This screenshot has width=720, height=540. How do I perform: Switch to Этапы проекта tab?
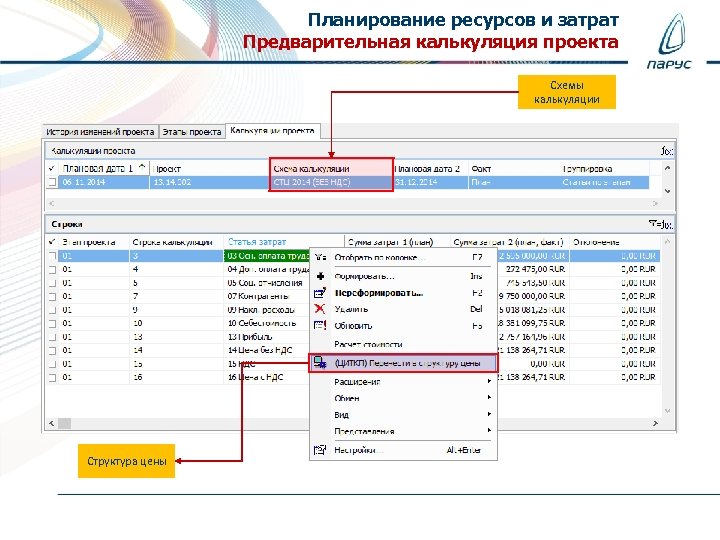point(192,132)
